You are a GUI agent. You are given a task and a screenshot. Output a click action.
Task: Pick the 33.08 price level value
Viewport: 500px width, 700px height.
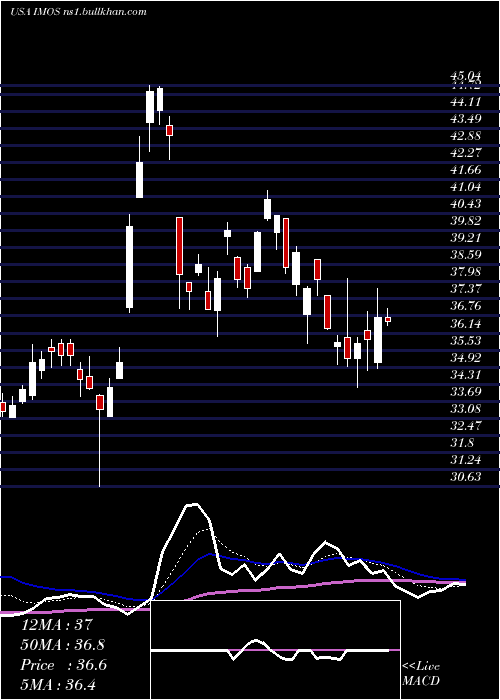(465, 408)
